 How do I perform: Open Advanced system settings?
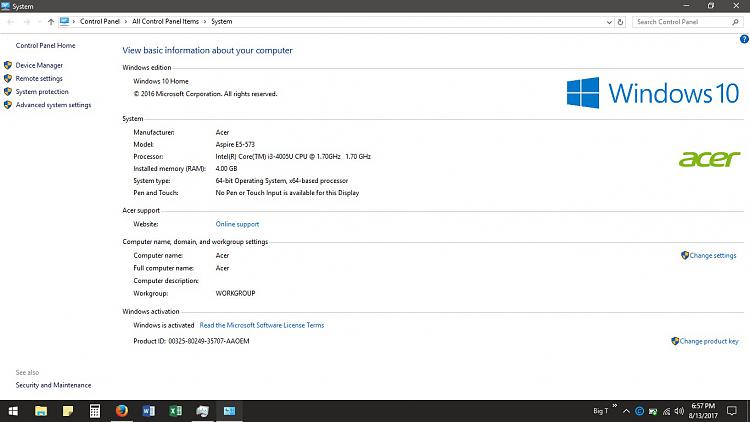coord(53,105)
